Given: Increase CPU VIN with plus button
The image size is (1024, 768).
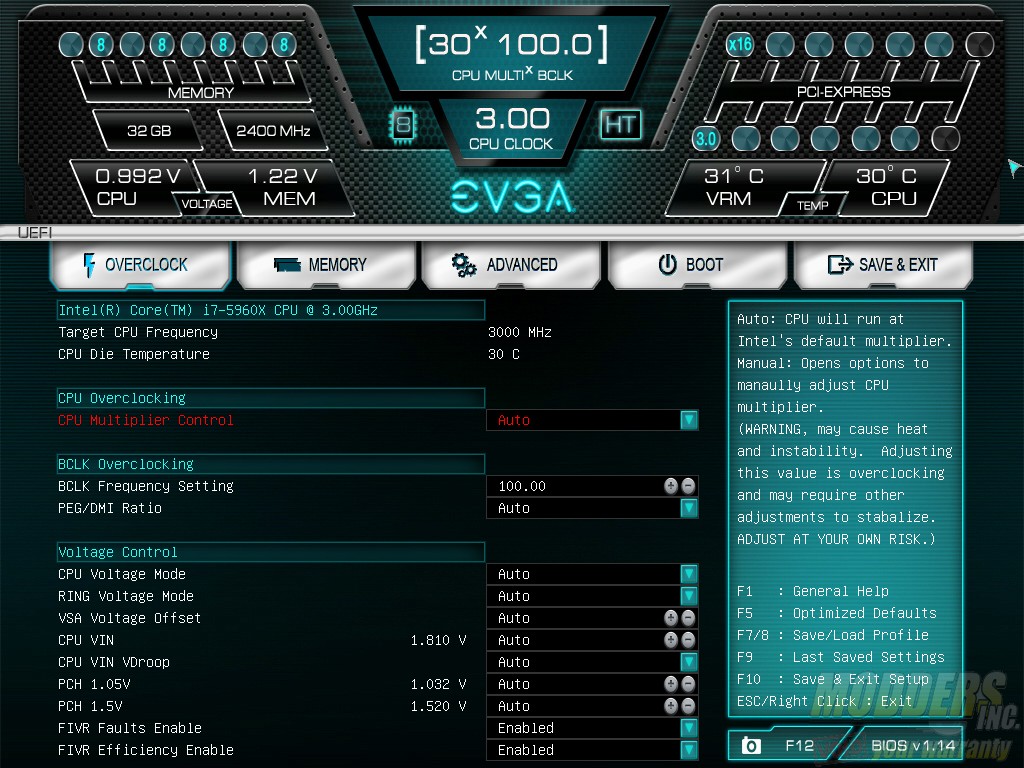Looking at the screenshot, I should click(671, 640).
